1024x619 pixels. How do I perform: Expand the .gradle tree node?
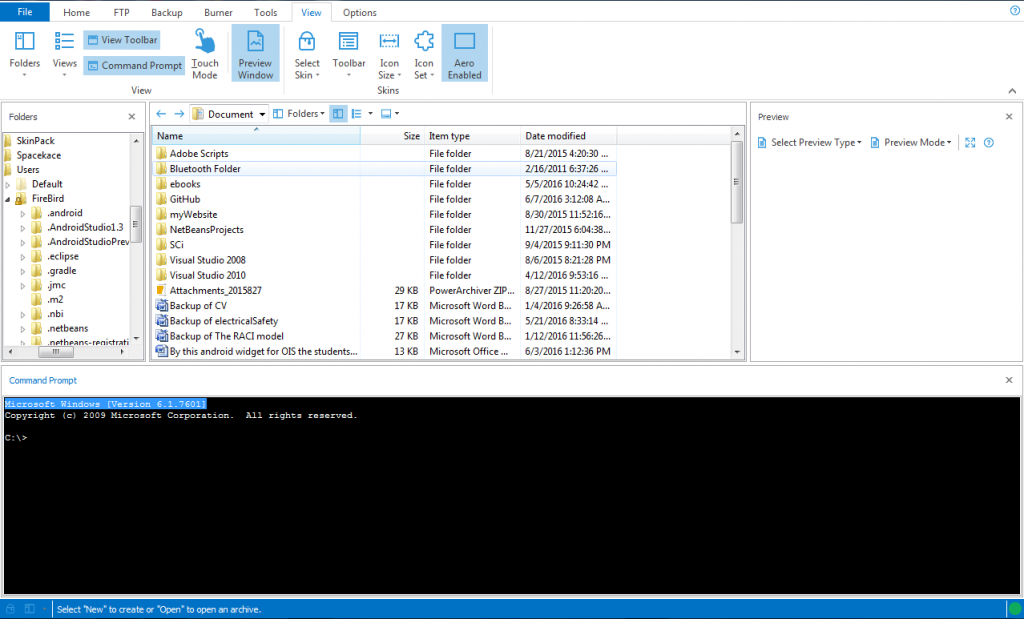(23, 271)
